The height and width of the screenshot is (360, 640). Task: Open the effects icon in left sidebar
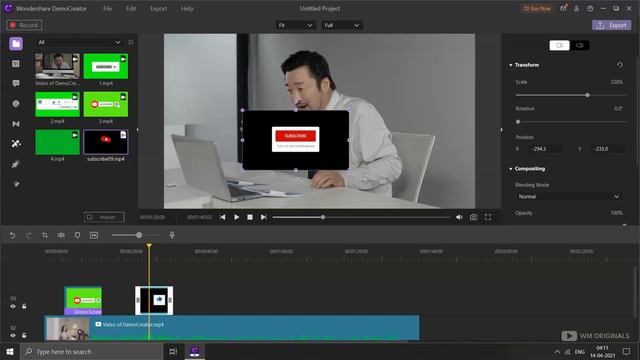tap(16, 144)
